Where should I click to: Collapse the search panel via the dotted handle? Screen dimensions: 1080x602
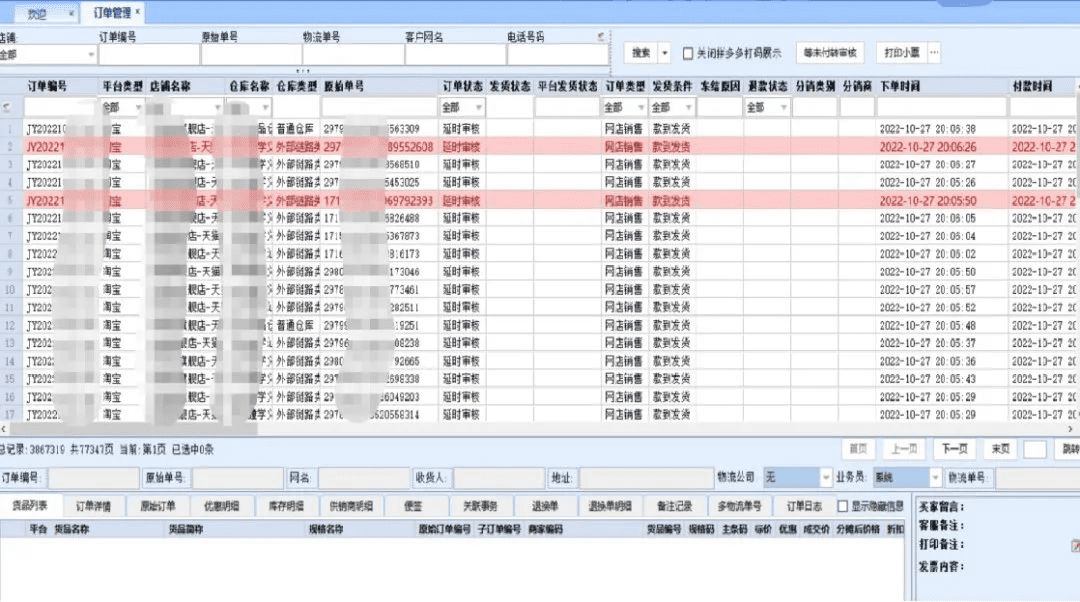303,71
